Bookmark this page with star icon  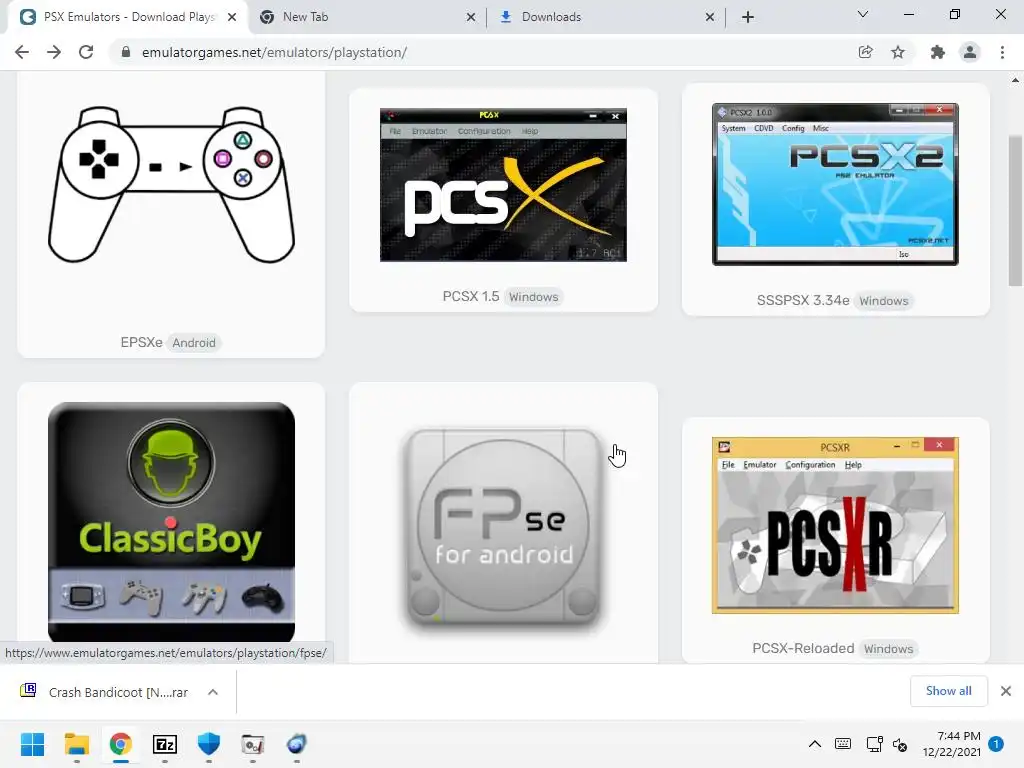pos(898,52)
